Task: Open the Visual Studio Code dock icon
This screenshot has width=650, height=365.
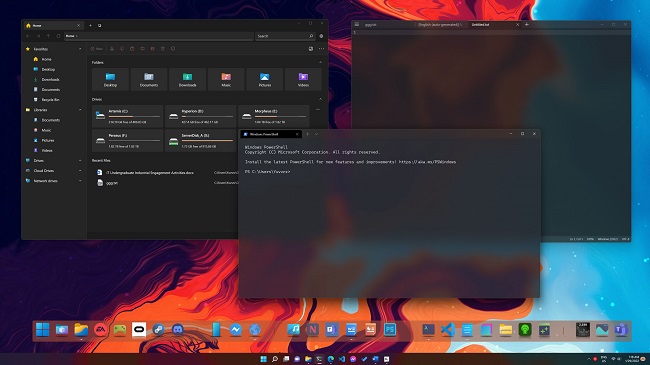Action: 447,330
